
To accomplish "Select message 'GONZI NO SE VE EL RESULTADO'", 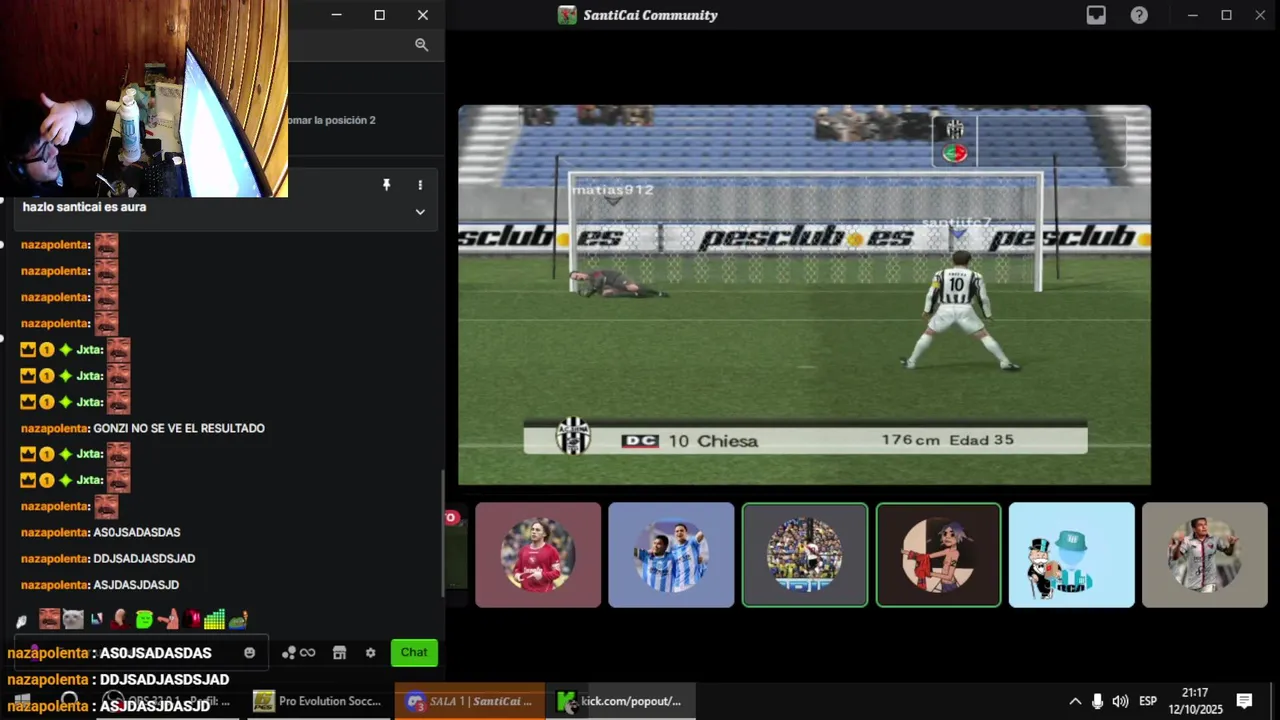I will click(x=179, y=428).
